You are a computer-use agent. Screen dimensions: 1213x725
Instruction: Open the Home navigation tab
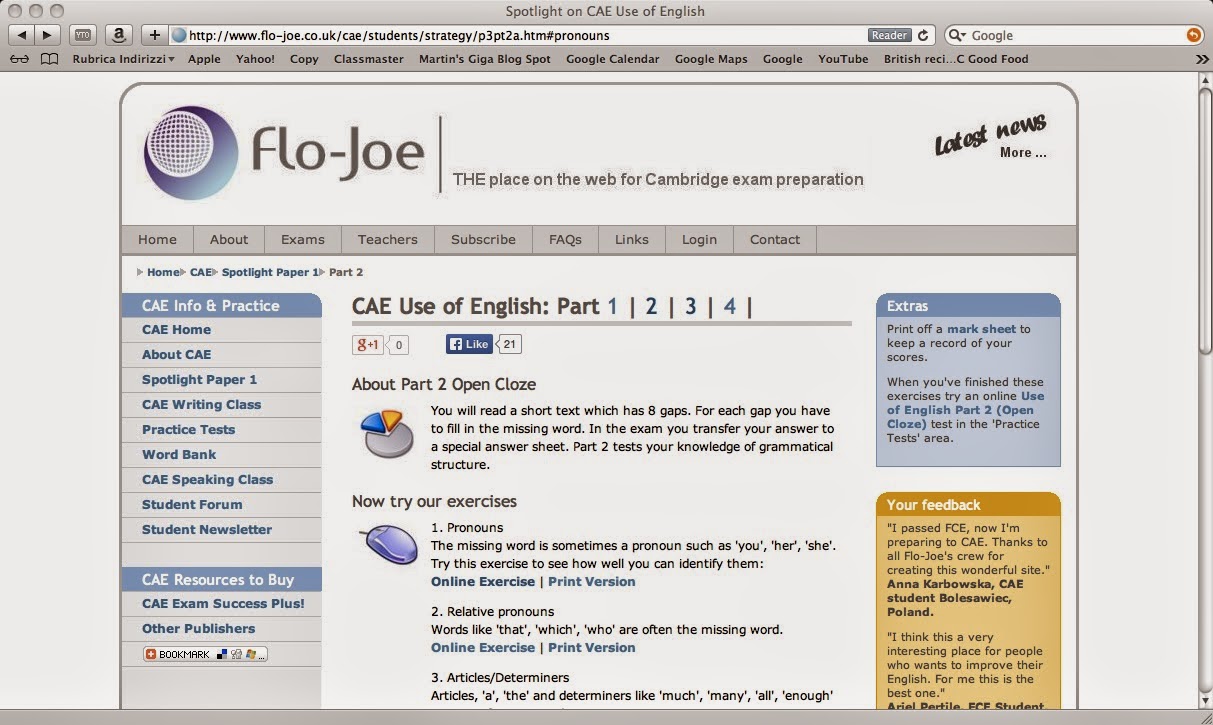(x=157, y=240)
